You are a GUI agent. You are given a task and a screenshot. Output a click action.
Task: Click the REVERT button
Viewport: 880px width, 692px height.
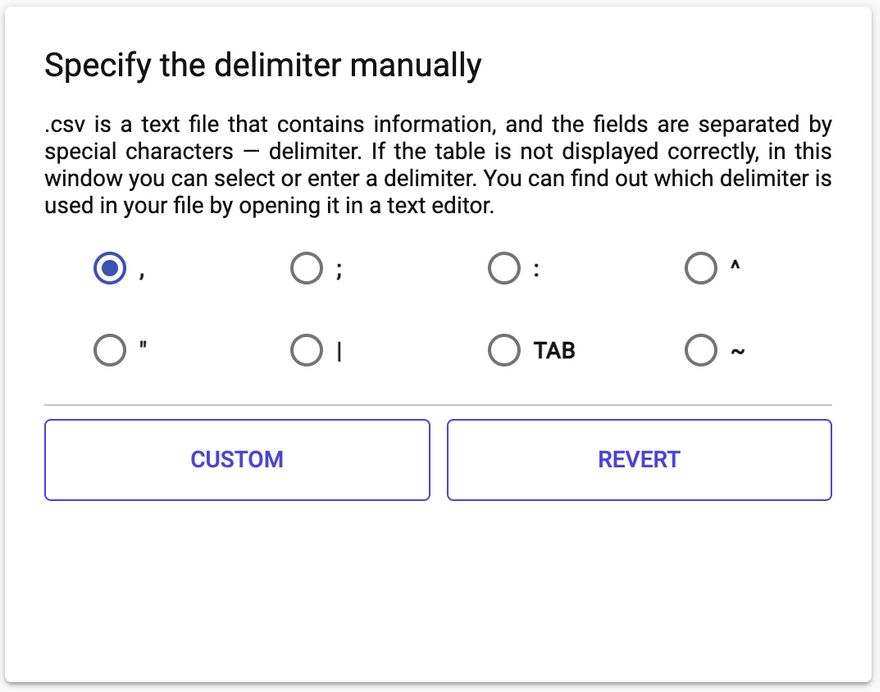pyautogui.click(x=639, y=460)
